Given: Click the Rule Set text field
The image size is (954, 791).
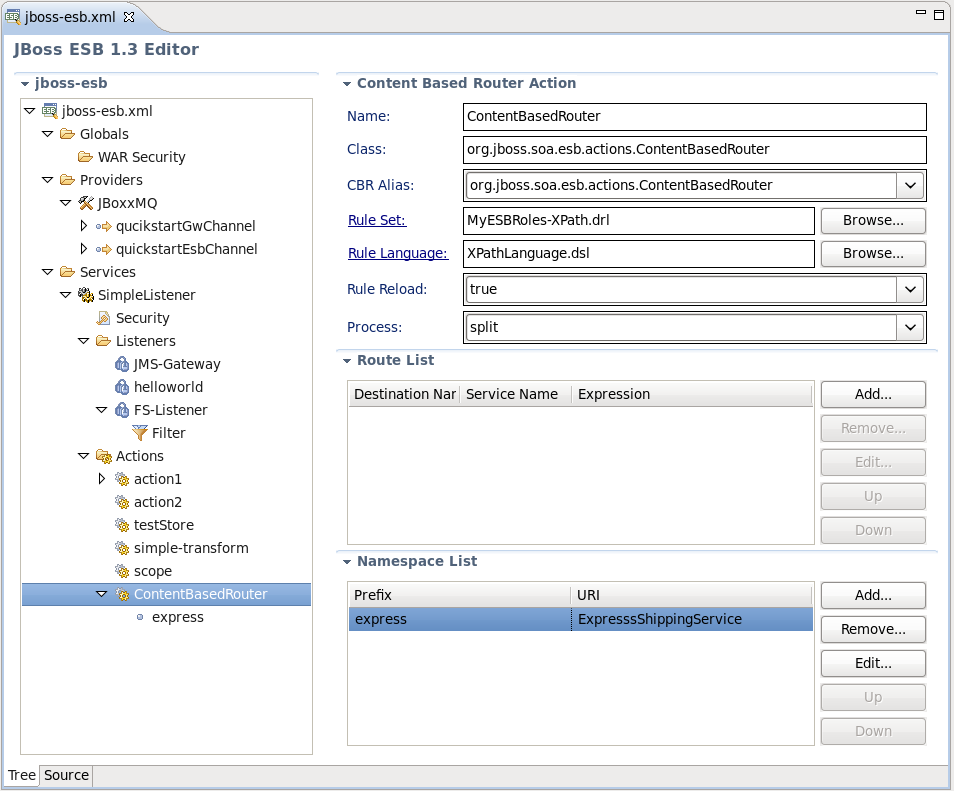Looking at the screenshot, I should (x=639, y=221).
